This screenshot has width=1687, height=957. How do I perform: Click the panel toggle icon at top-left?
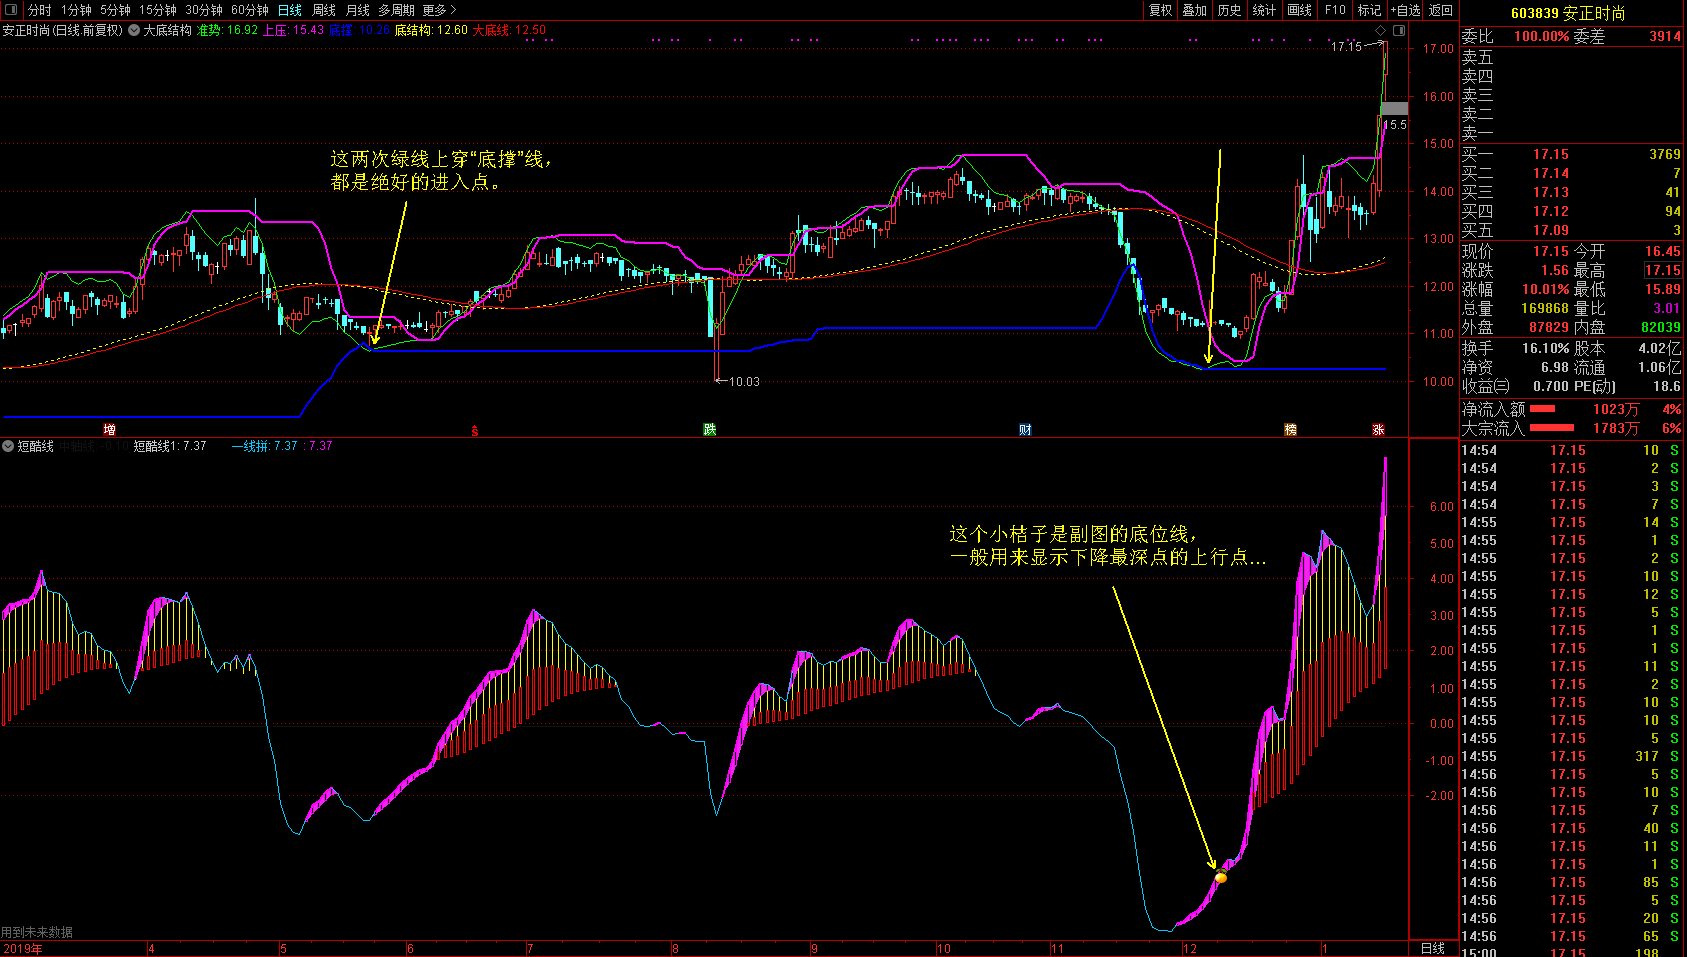click(x=13, y=10)
